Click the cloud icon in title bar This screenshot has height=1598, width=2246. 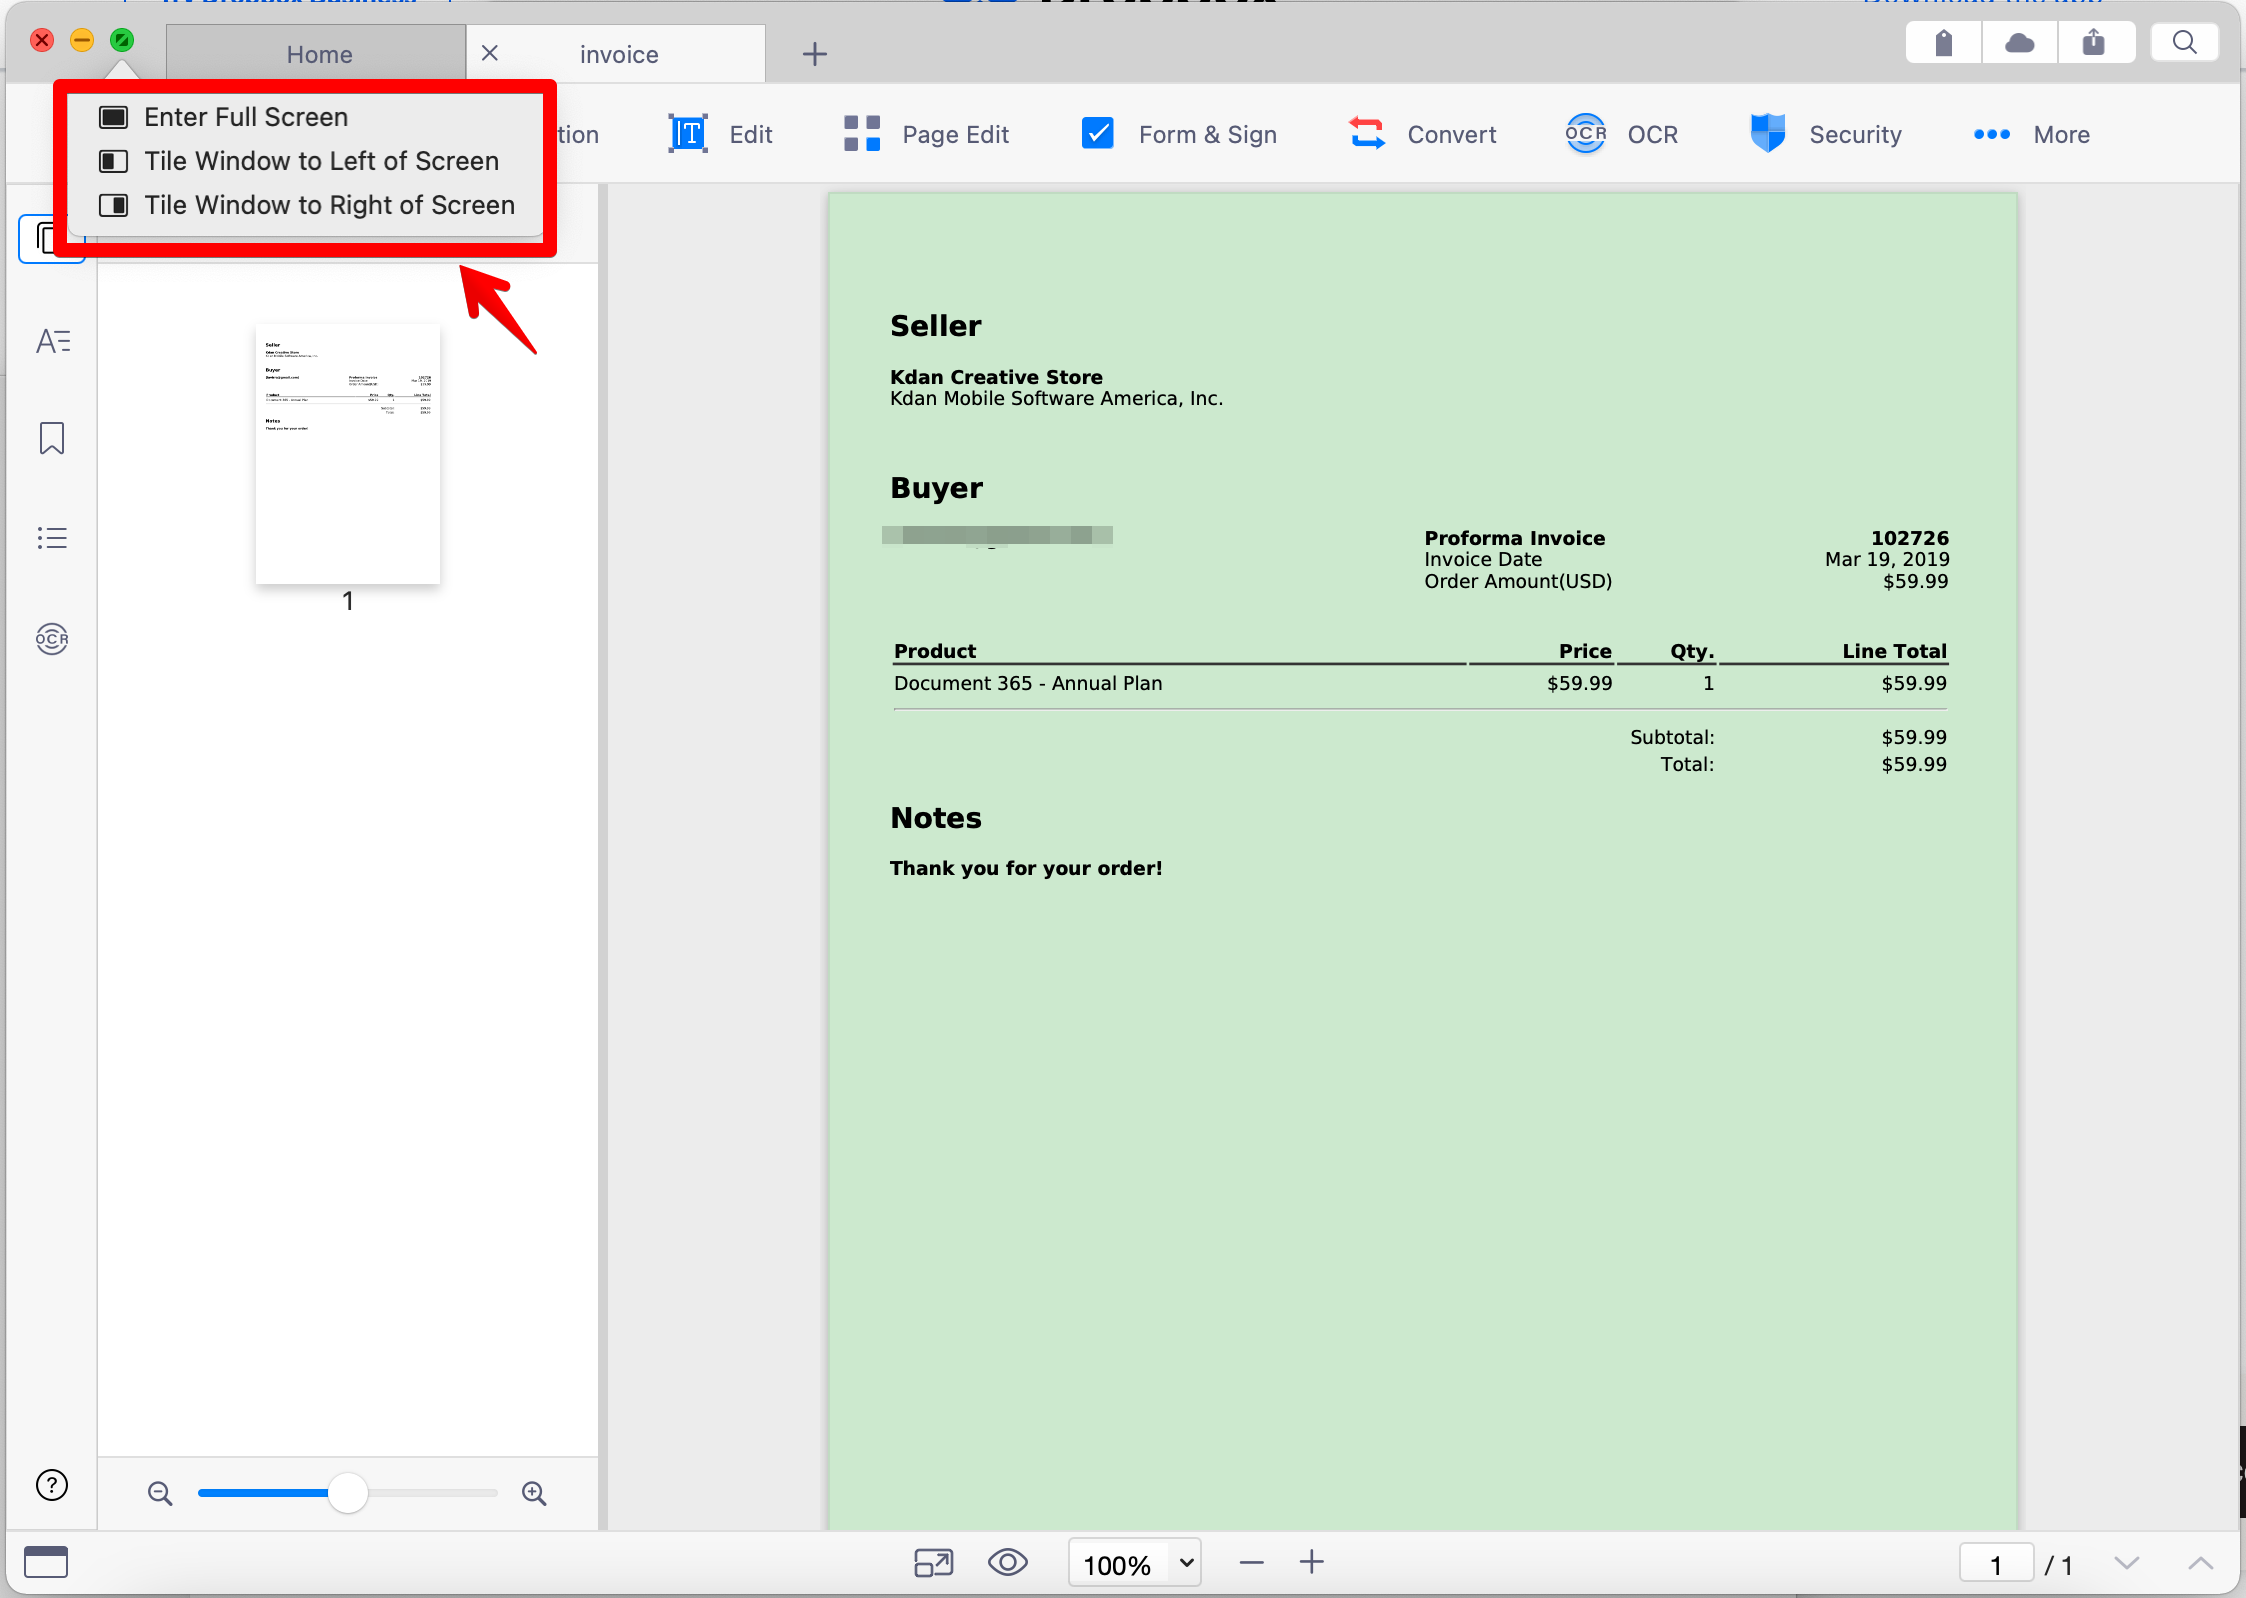[x=2019, y=43]
